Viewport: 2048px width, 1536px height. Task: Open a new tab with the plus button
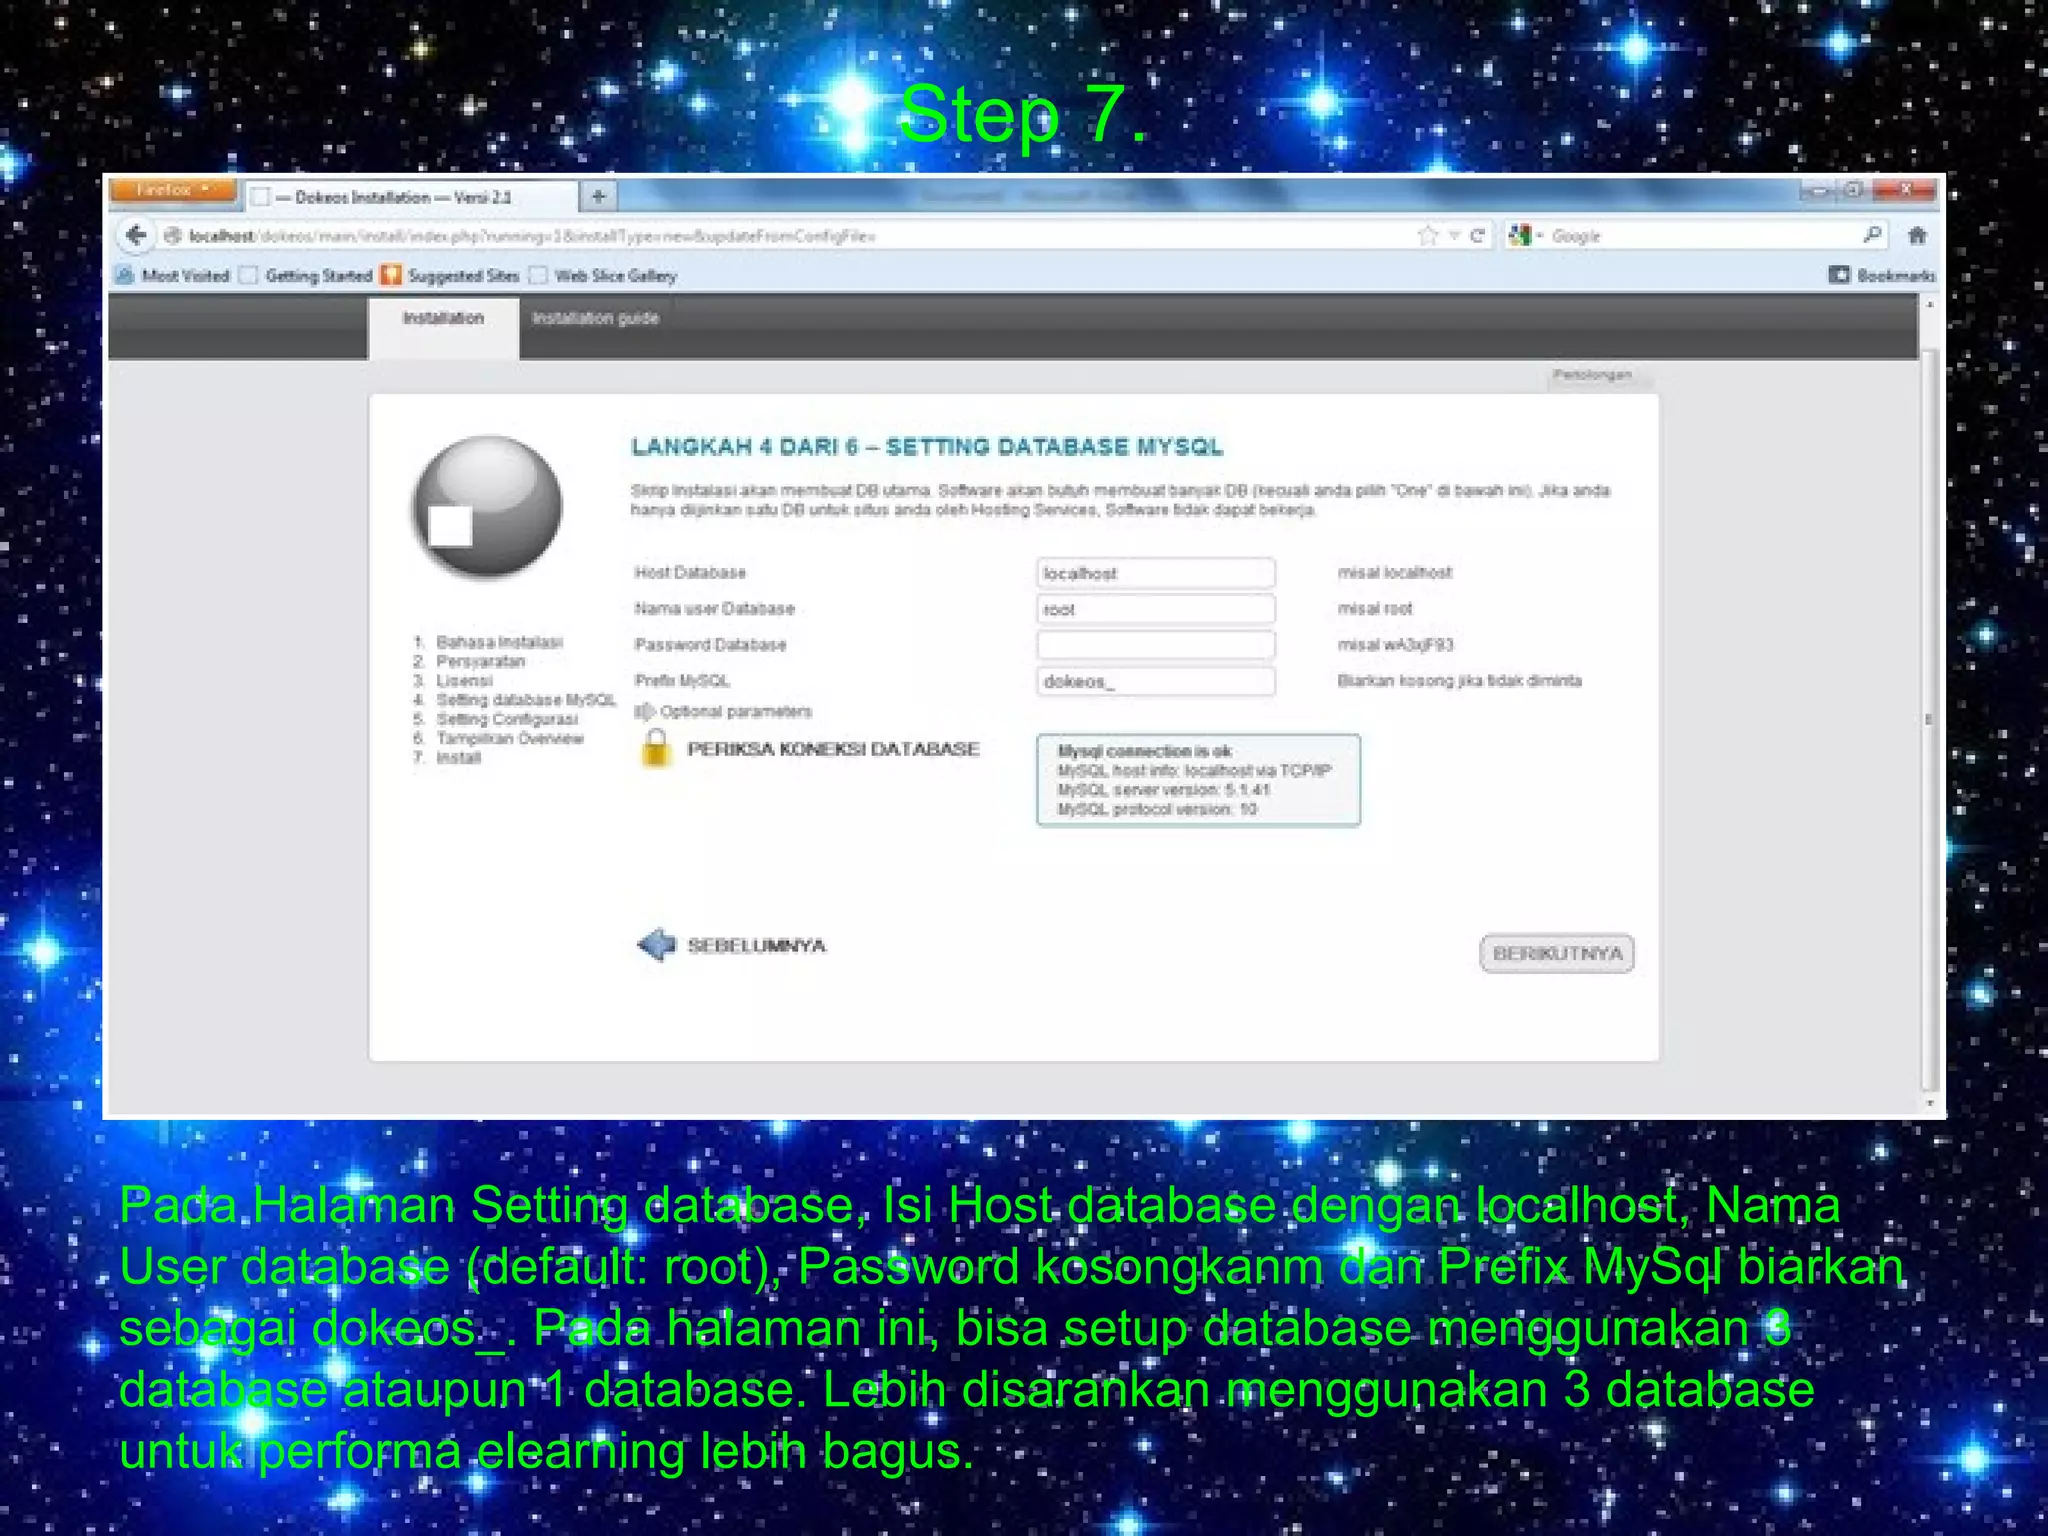[598, 196]
